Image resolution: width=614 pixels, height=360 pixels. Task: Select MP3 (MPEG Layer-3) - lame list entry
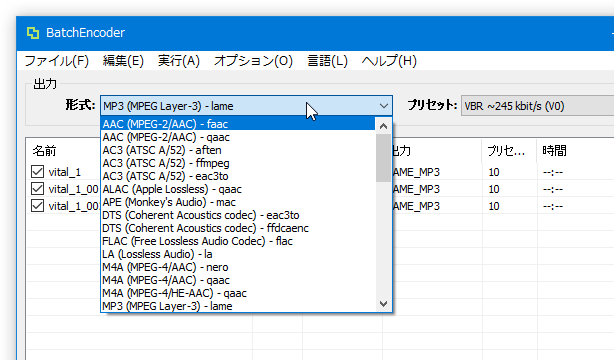point(238,306)
